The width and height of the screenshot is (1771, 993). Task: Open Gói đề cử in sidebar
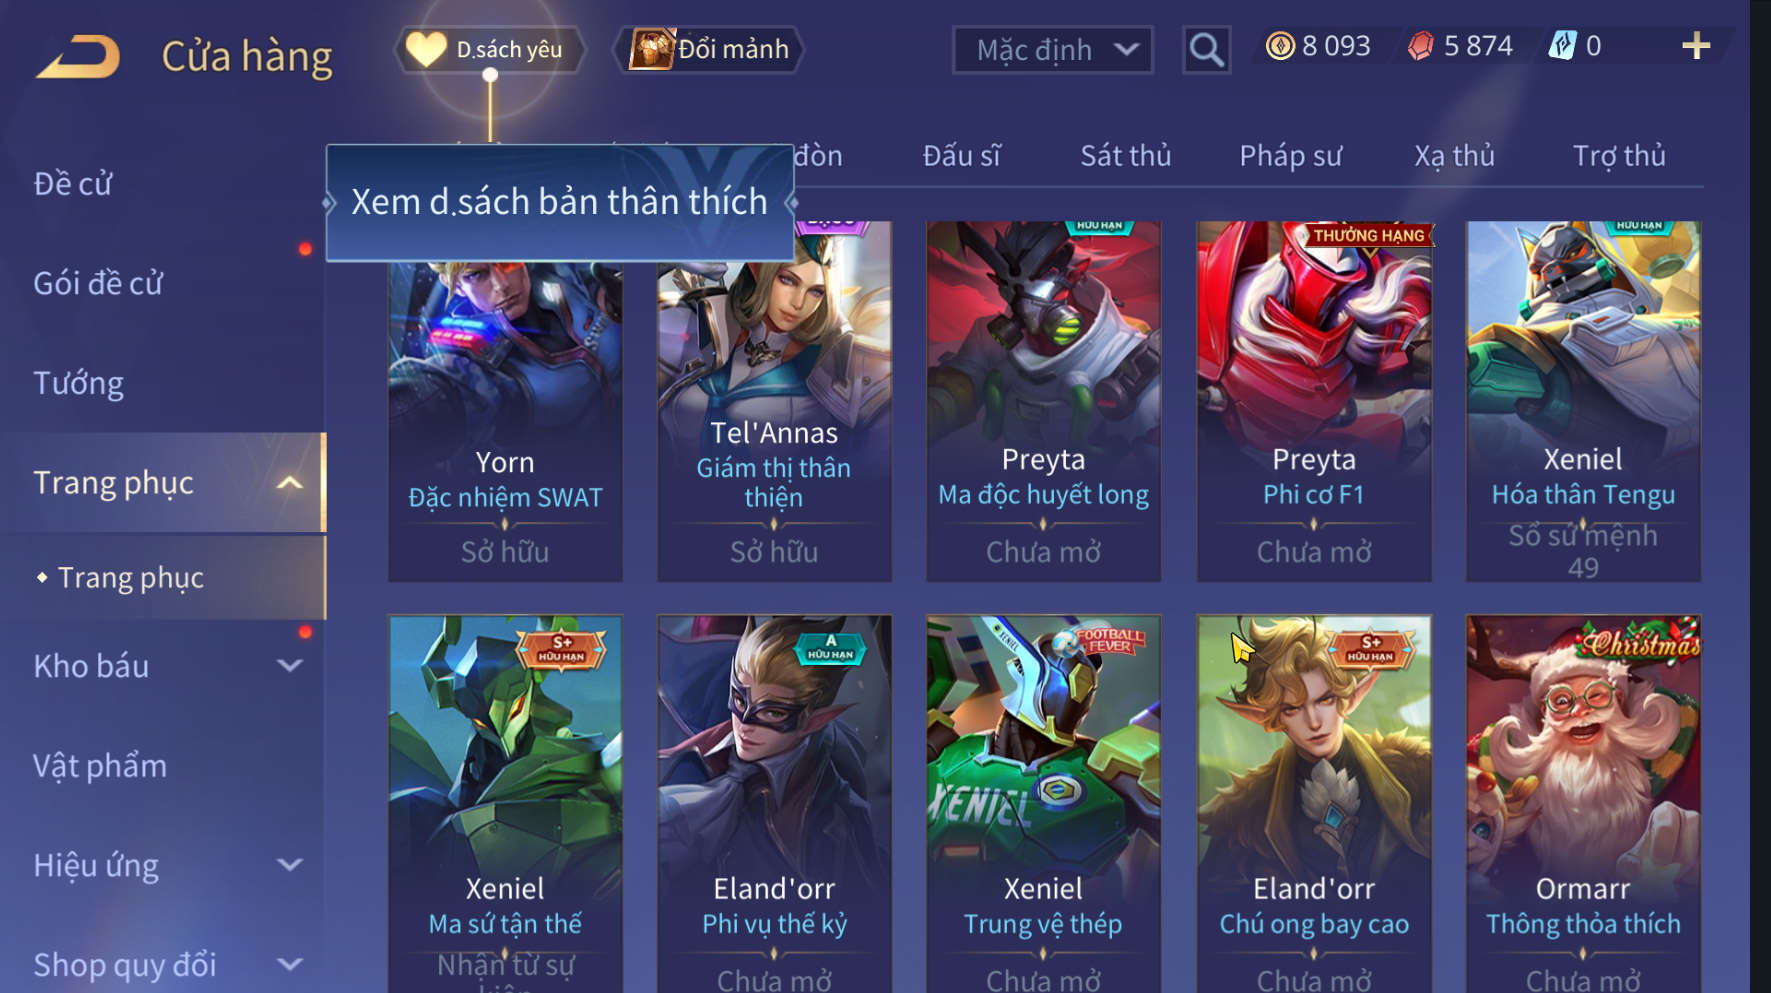98,284
